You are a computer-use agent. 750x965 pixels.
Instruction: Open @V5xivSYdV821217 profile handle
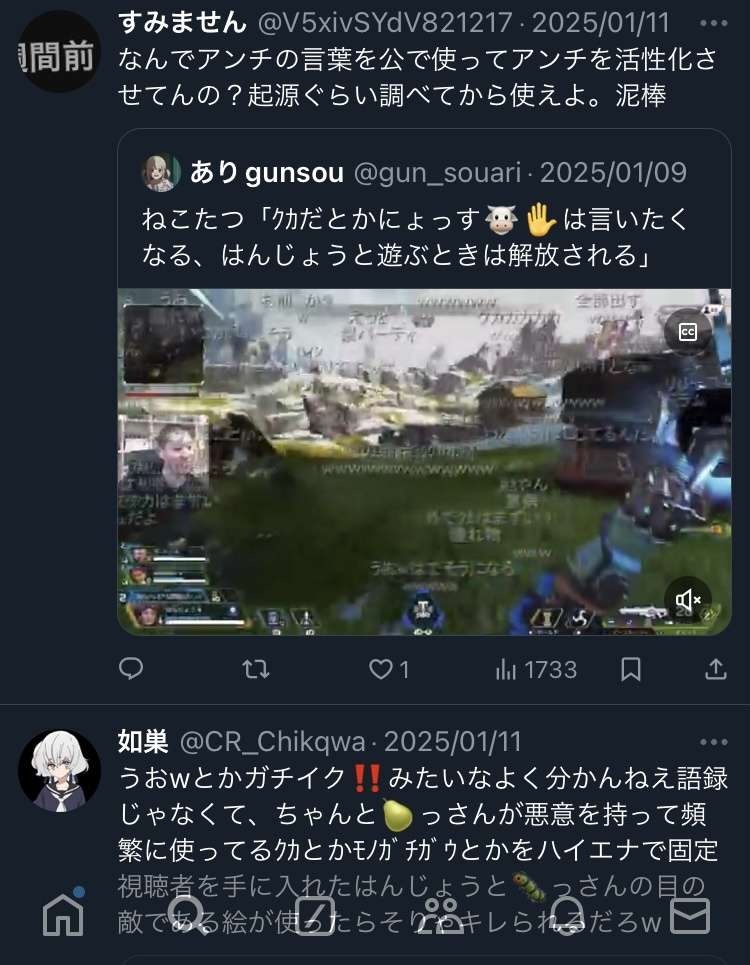pos(385,23)
